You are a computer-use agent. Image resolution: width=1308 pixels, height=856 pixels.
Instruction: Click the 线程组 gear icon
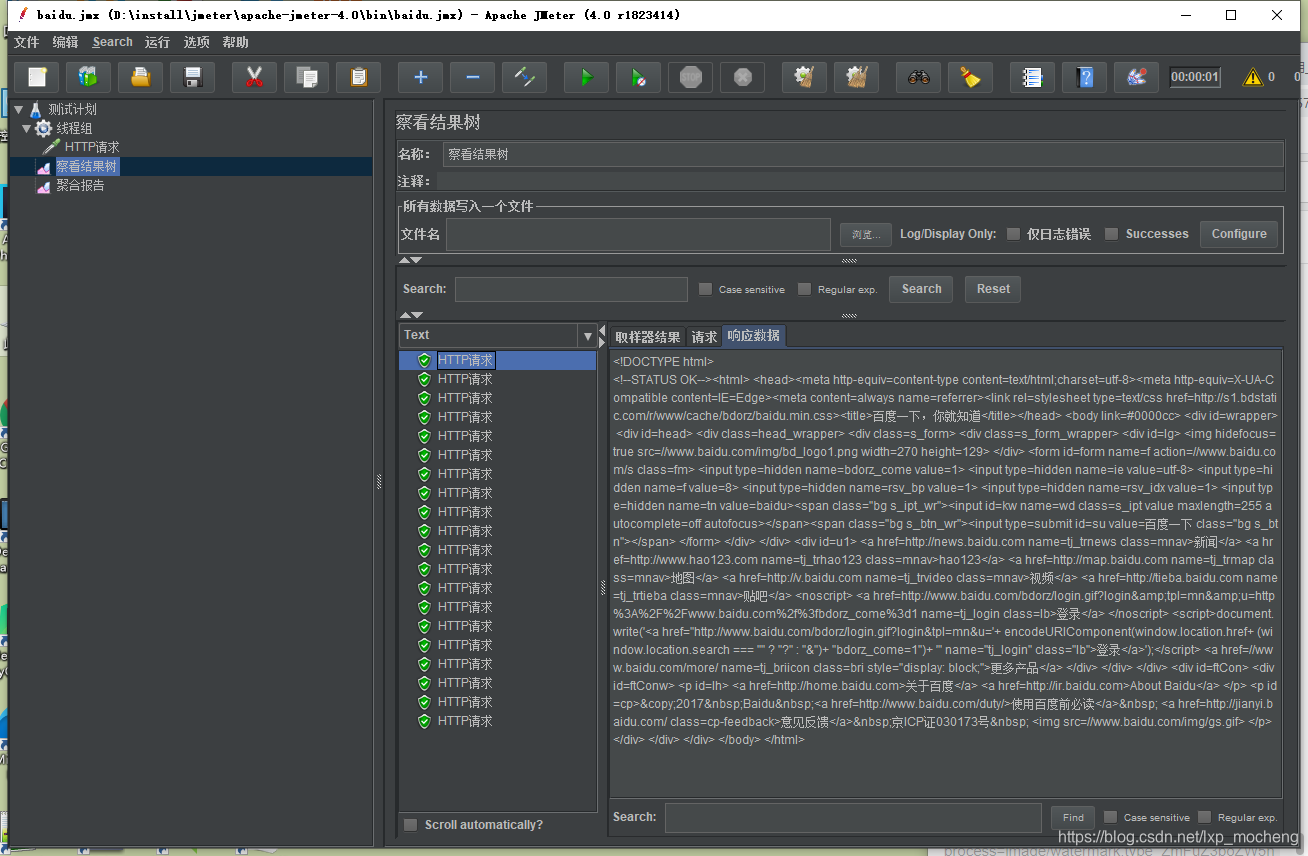point(44,128)
